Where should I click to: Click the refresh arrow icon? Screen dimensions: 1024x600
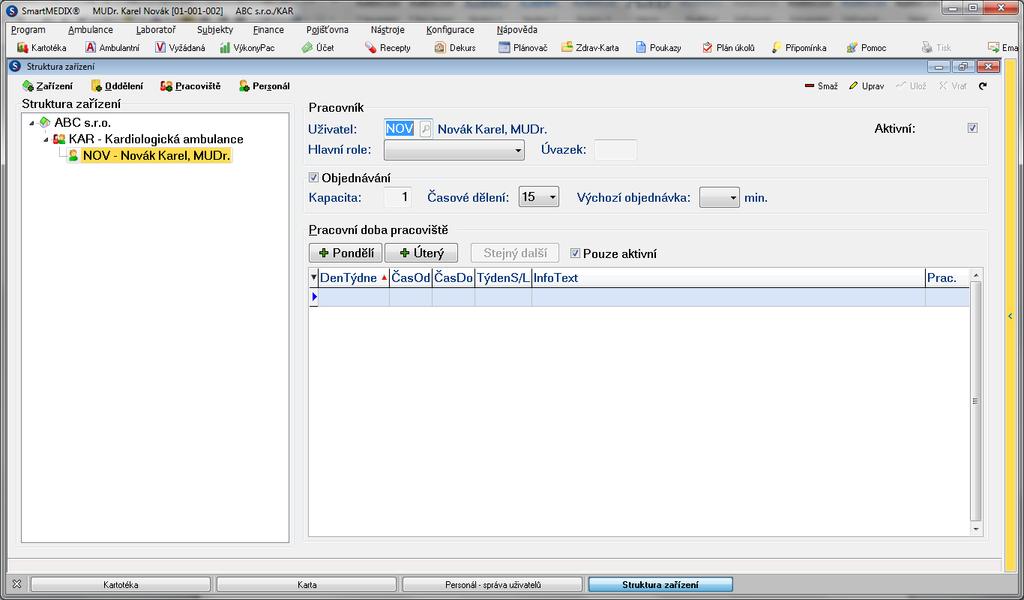(983, 86)
